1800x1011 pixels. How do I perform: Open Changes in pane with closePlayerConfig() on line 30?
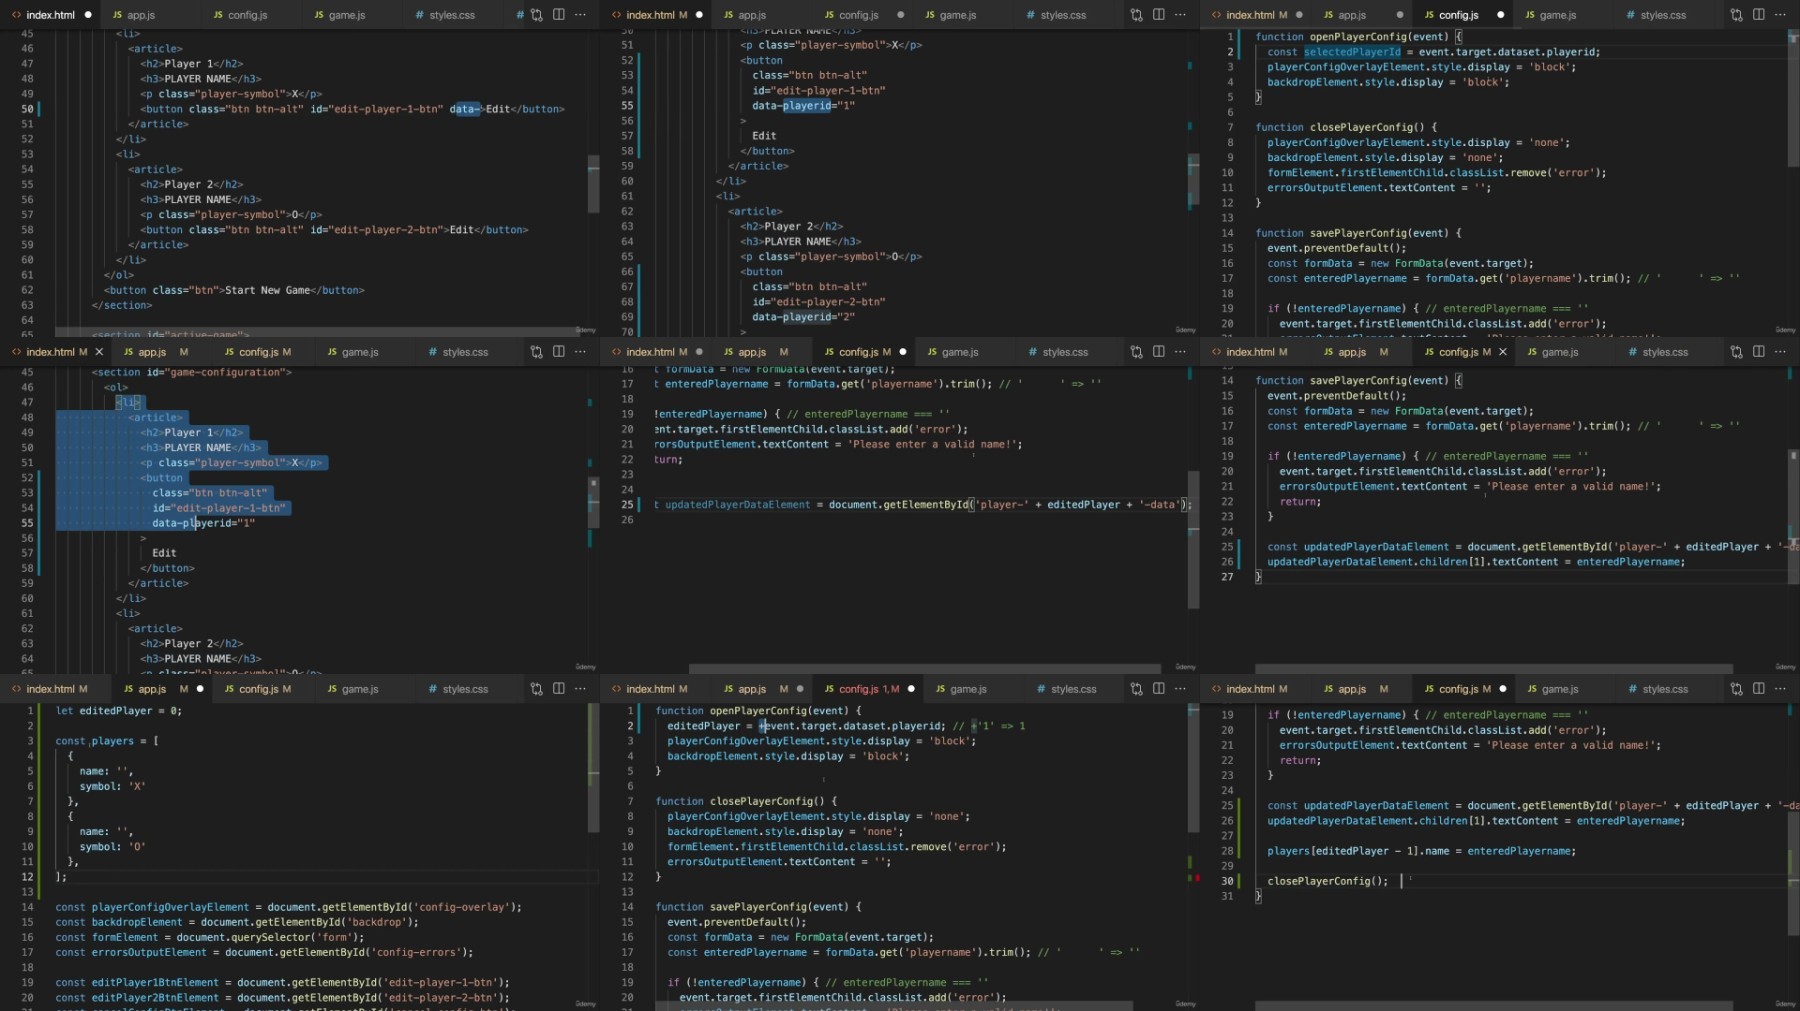click(1736, 689)
